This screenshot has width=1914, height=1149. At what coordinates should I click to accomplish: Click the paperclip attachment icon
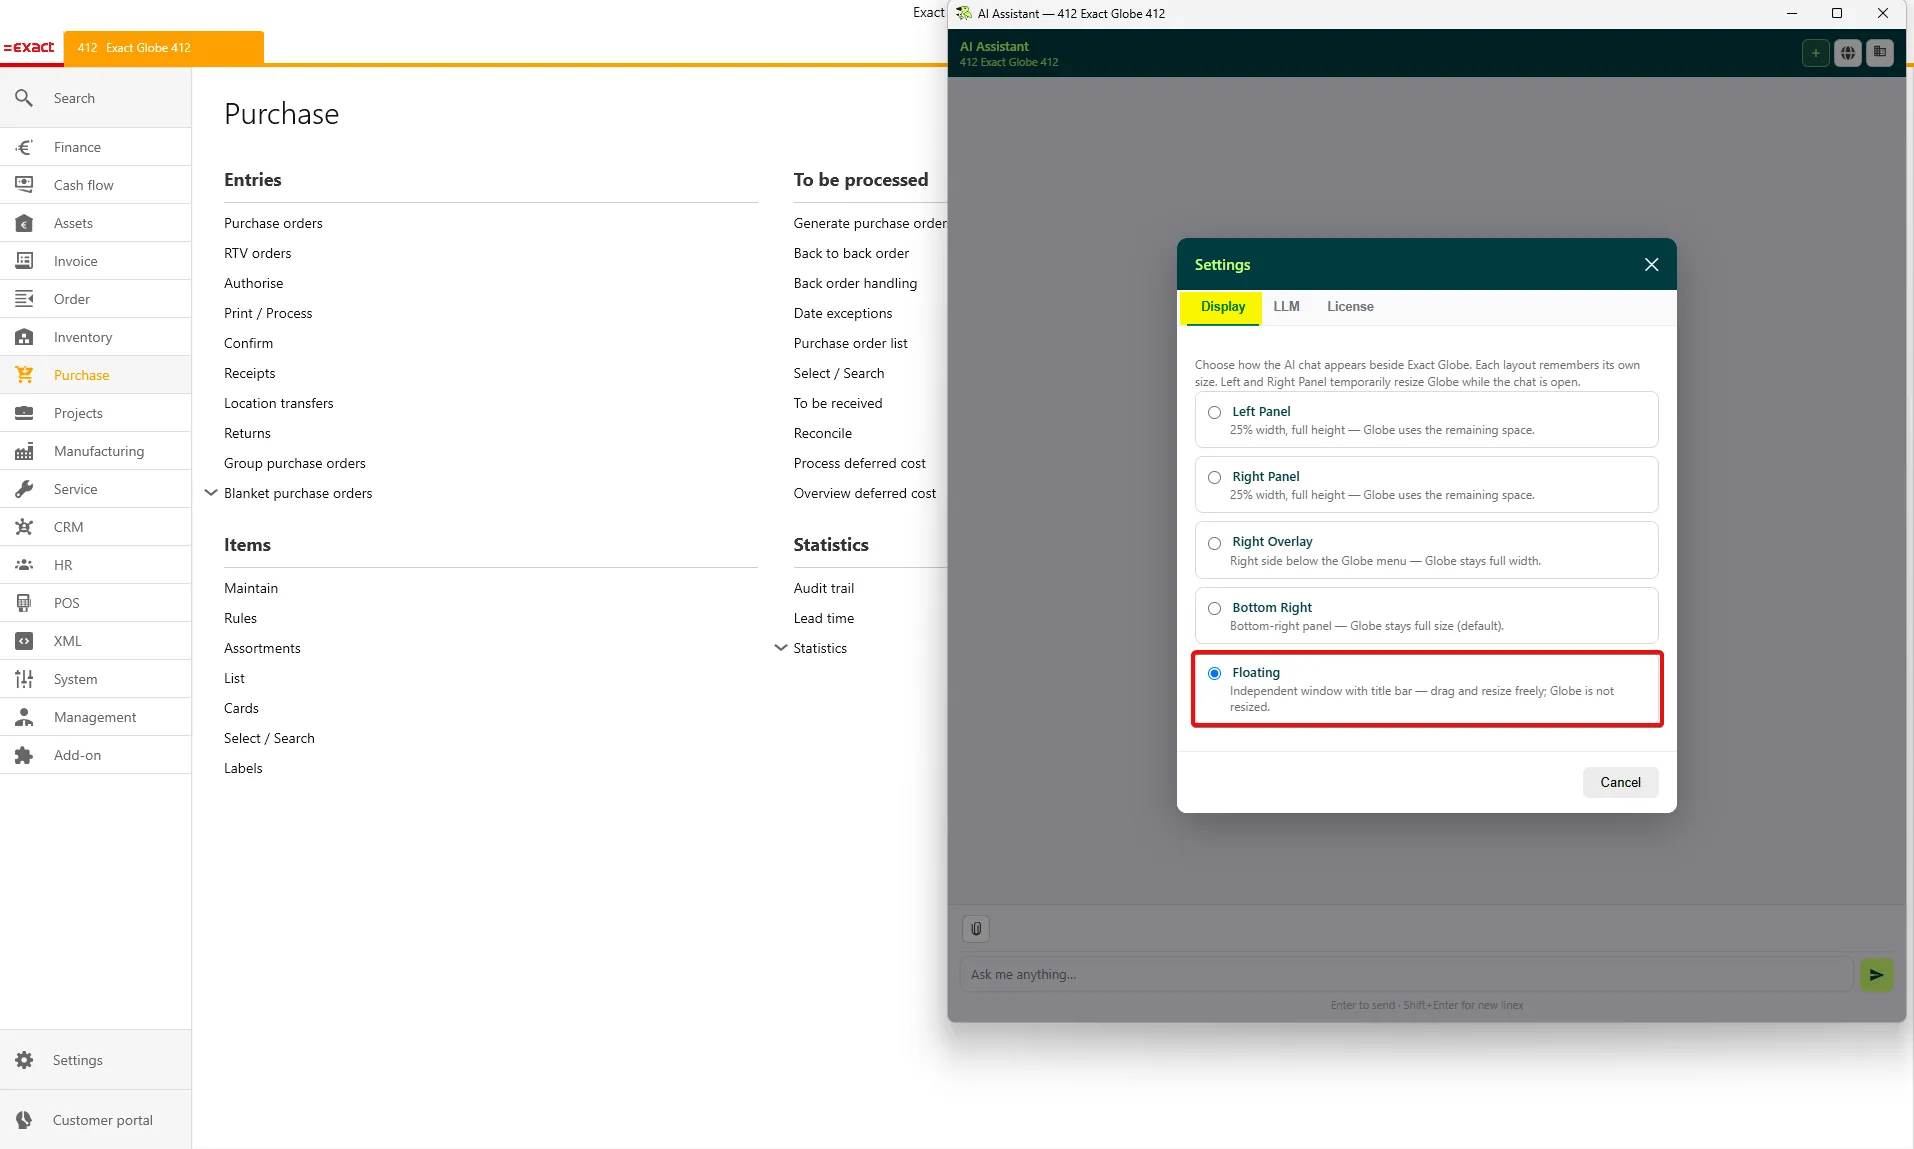click(976, 929)
